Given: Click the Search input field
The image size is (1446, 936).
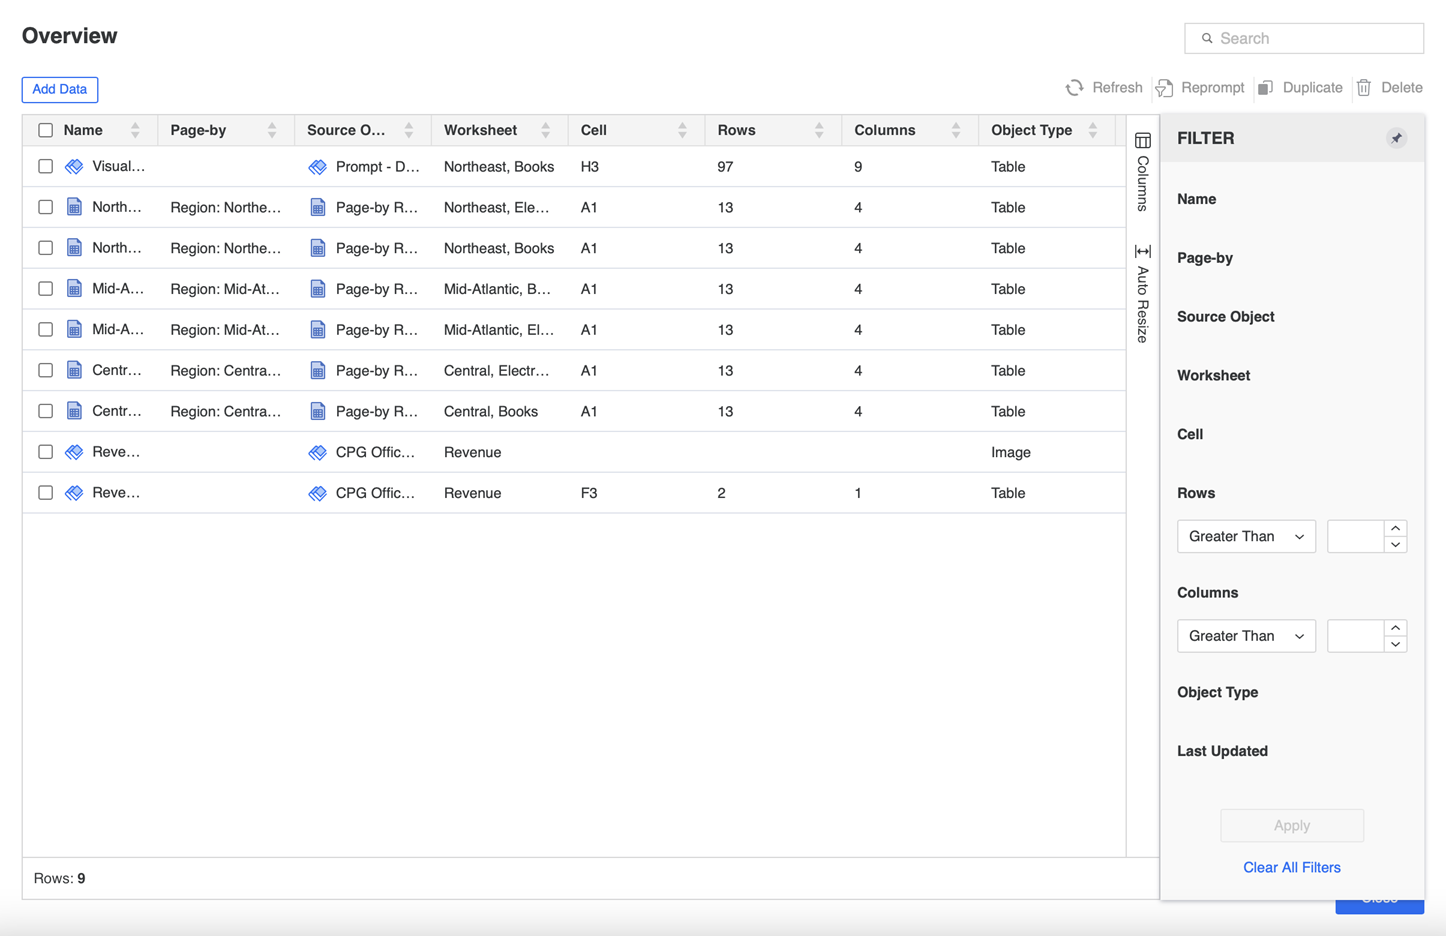Looking at the screenshot, I should (x=1310, y=38).
